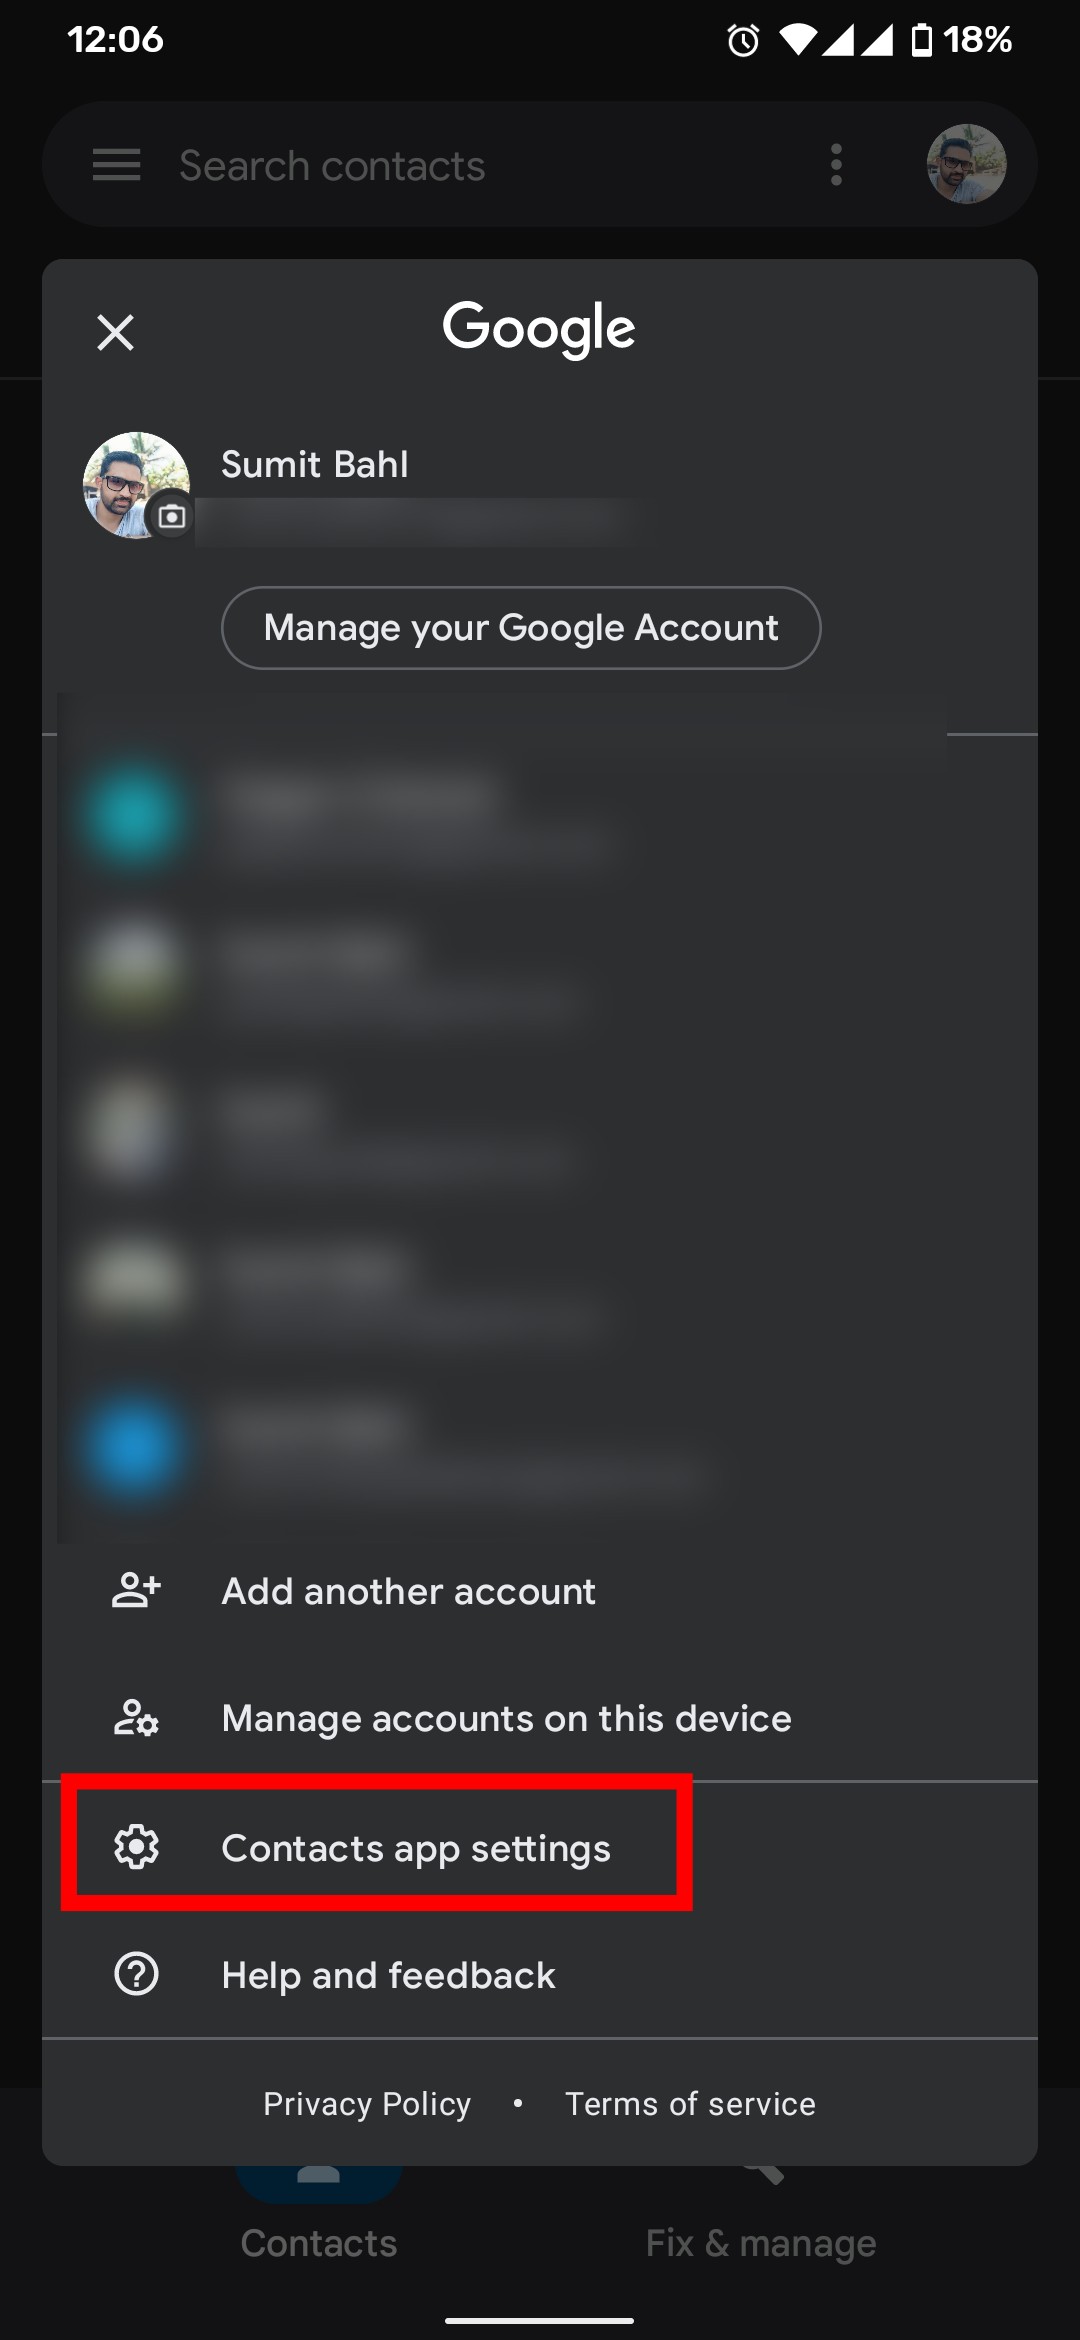Tap the camera icon on profile photo

172,516
